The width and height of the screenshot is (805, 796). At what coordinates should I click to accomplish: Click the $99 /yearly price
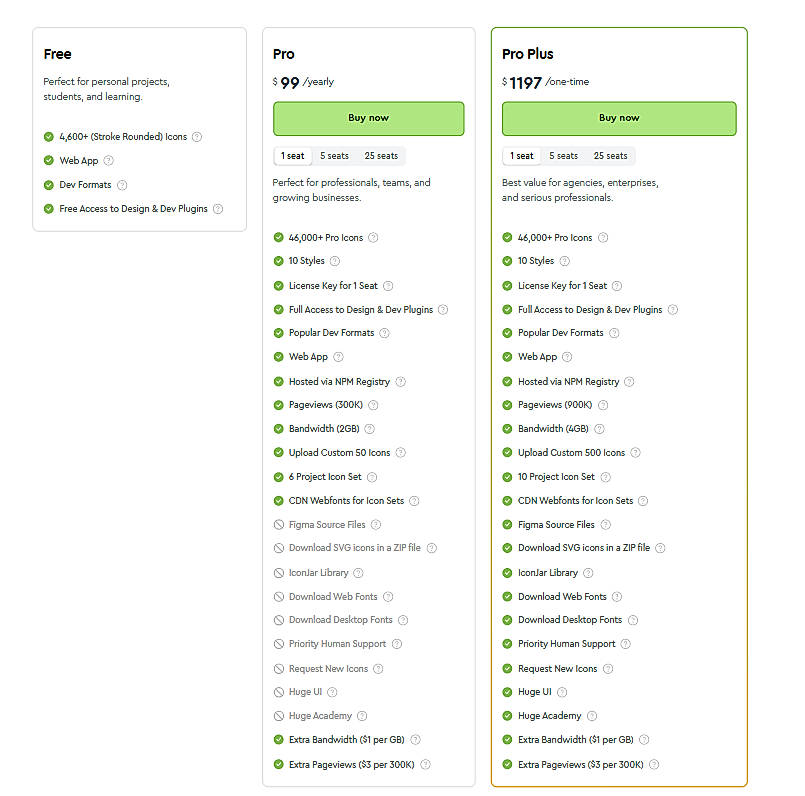303,82
